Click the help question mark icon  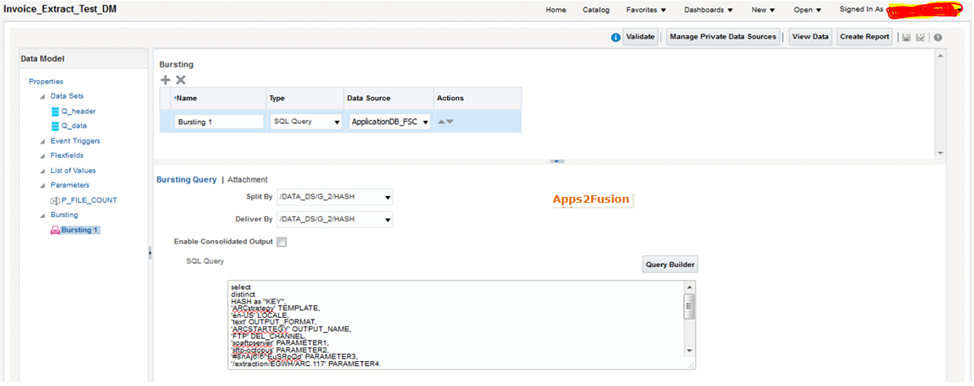click(938, 37)
